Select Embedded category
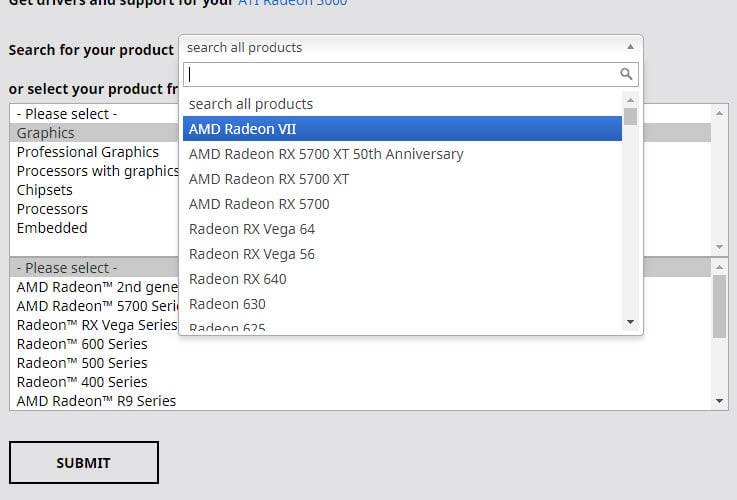This screenshot has width=737, height=500. (x=96, y=228)
